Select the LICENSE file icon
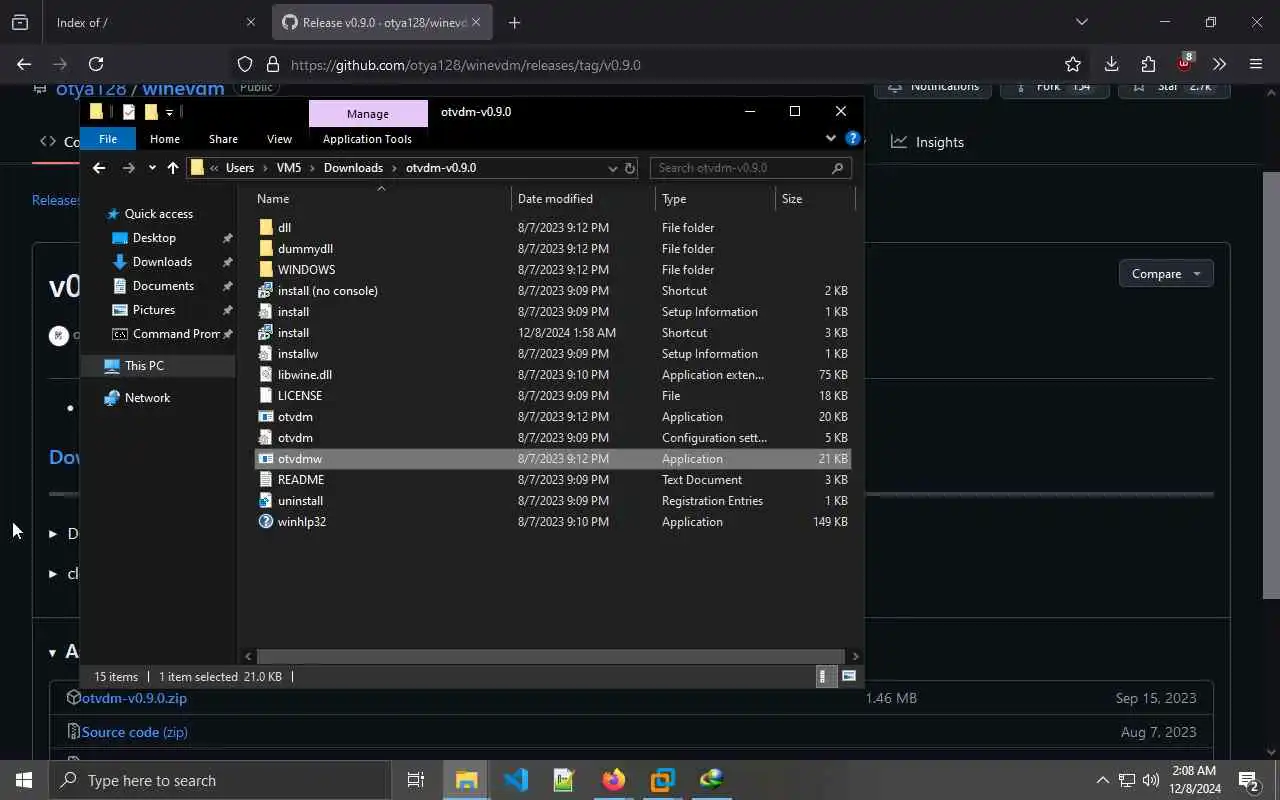Image resolution: width=1280 pixels, height=800 pixels. (x=265, y=396)
